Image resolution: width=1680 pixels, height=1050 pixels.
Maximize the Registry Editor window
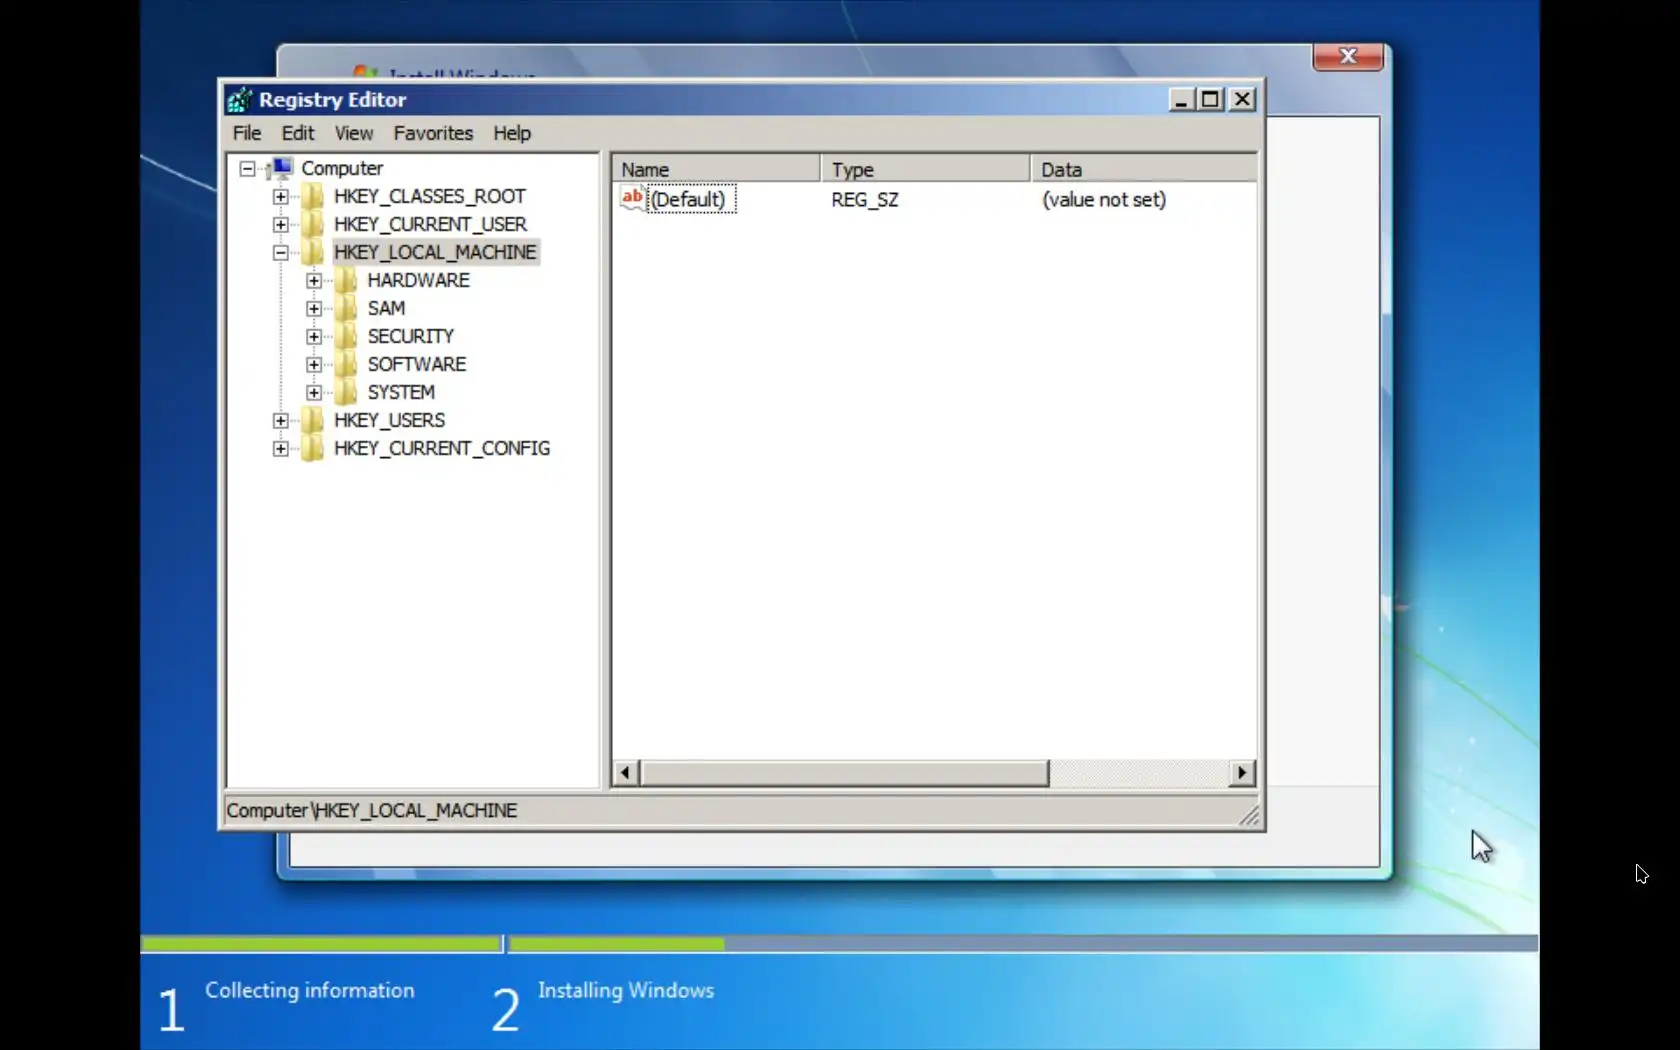1211,99
